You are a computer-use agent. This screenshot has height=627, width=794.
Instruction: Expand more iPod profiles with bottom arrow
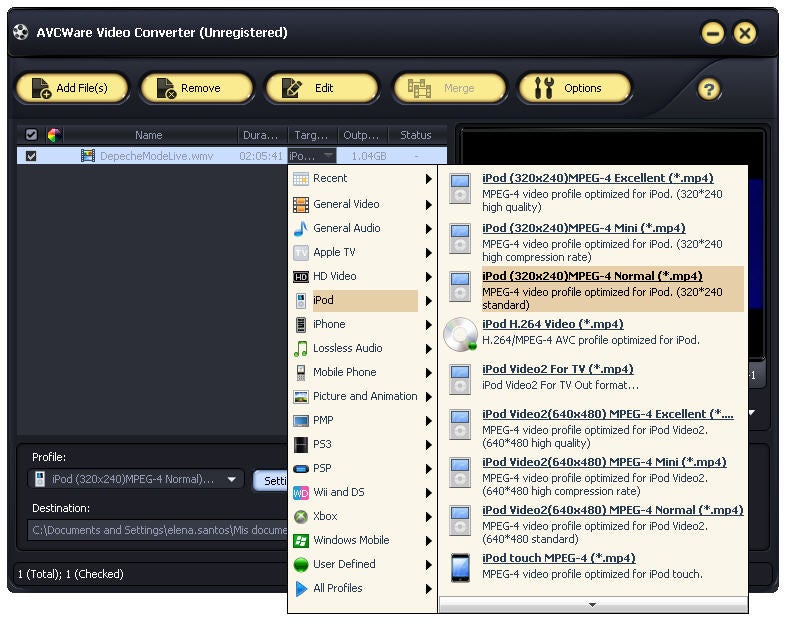click(x=592, y=605)
